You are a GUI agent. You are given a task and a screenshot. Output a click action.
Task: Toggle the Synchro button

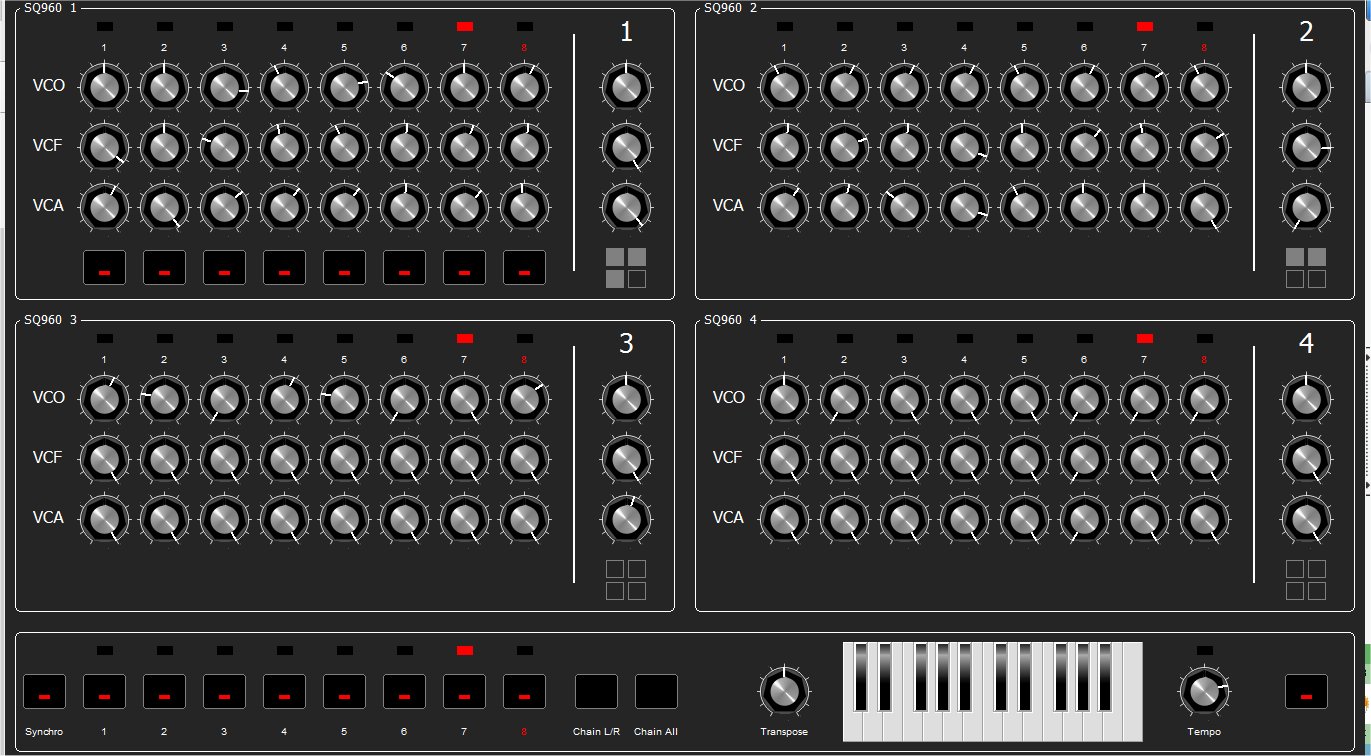pos(44,691)
